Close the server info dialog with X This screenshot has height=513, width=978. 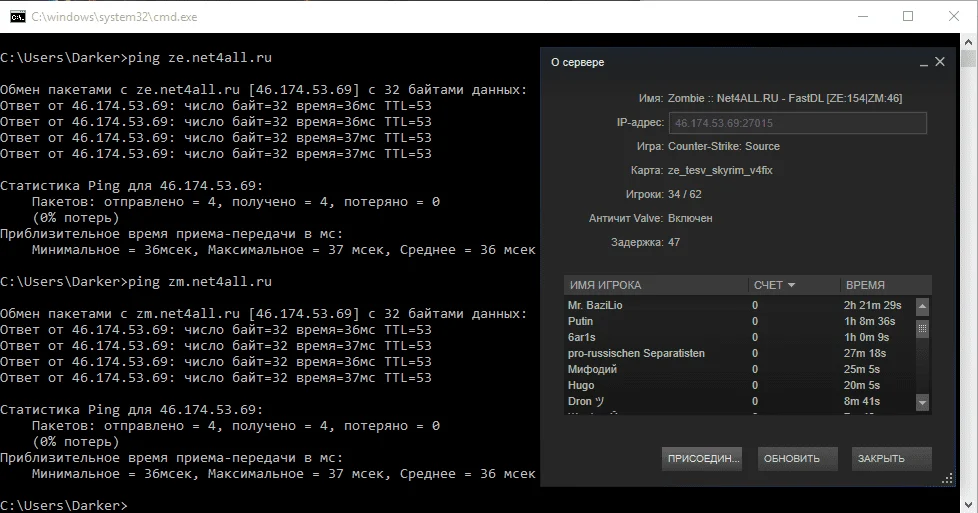(940, 62)
